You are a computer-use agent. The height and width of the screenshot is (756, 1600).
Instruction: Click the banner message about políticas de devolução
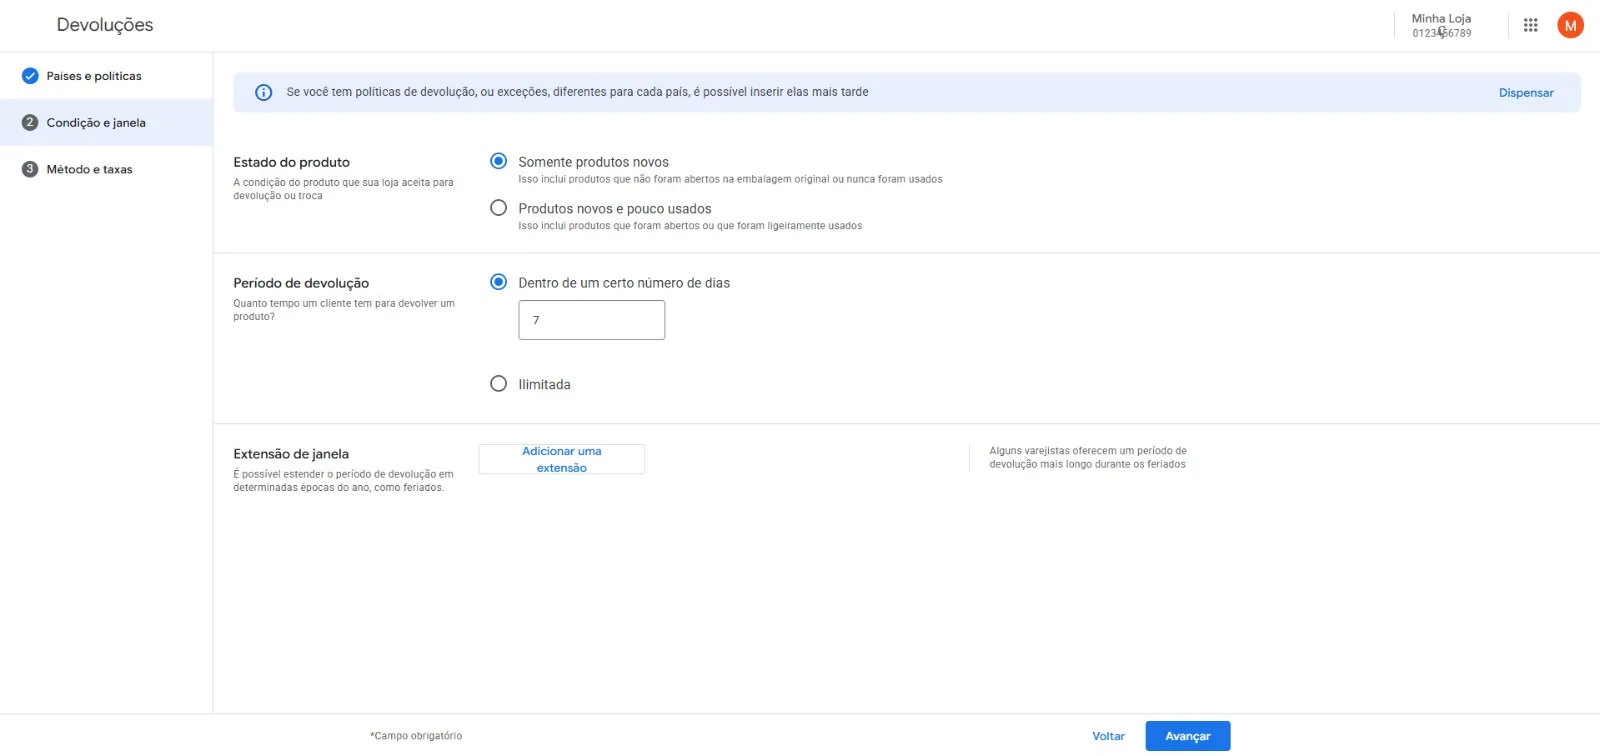577,92
